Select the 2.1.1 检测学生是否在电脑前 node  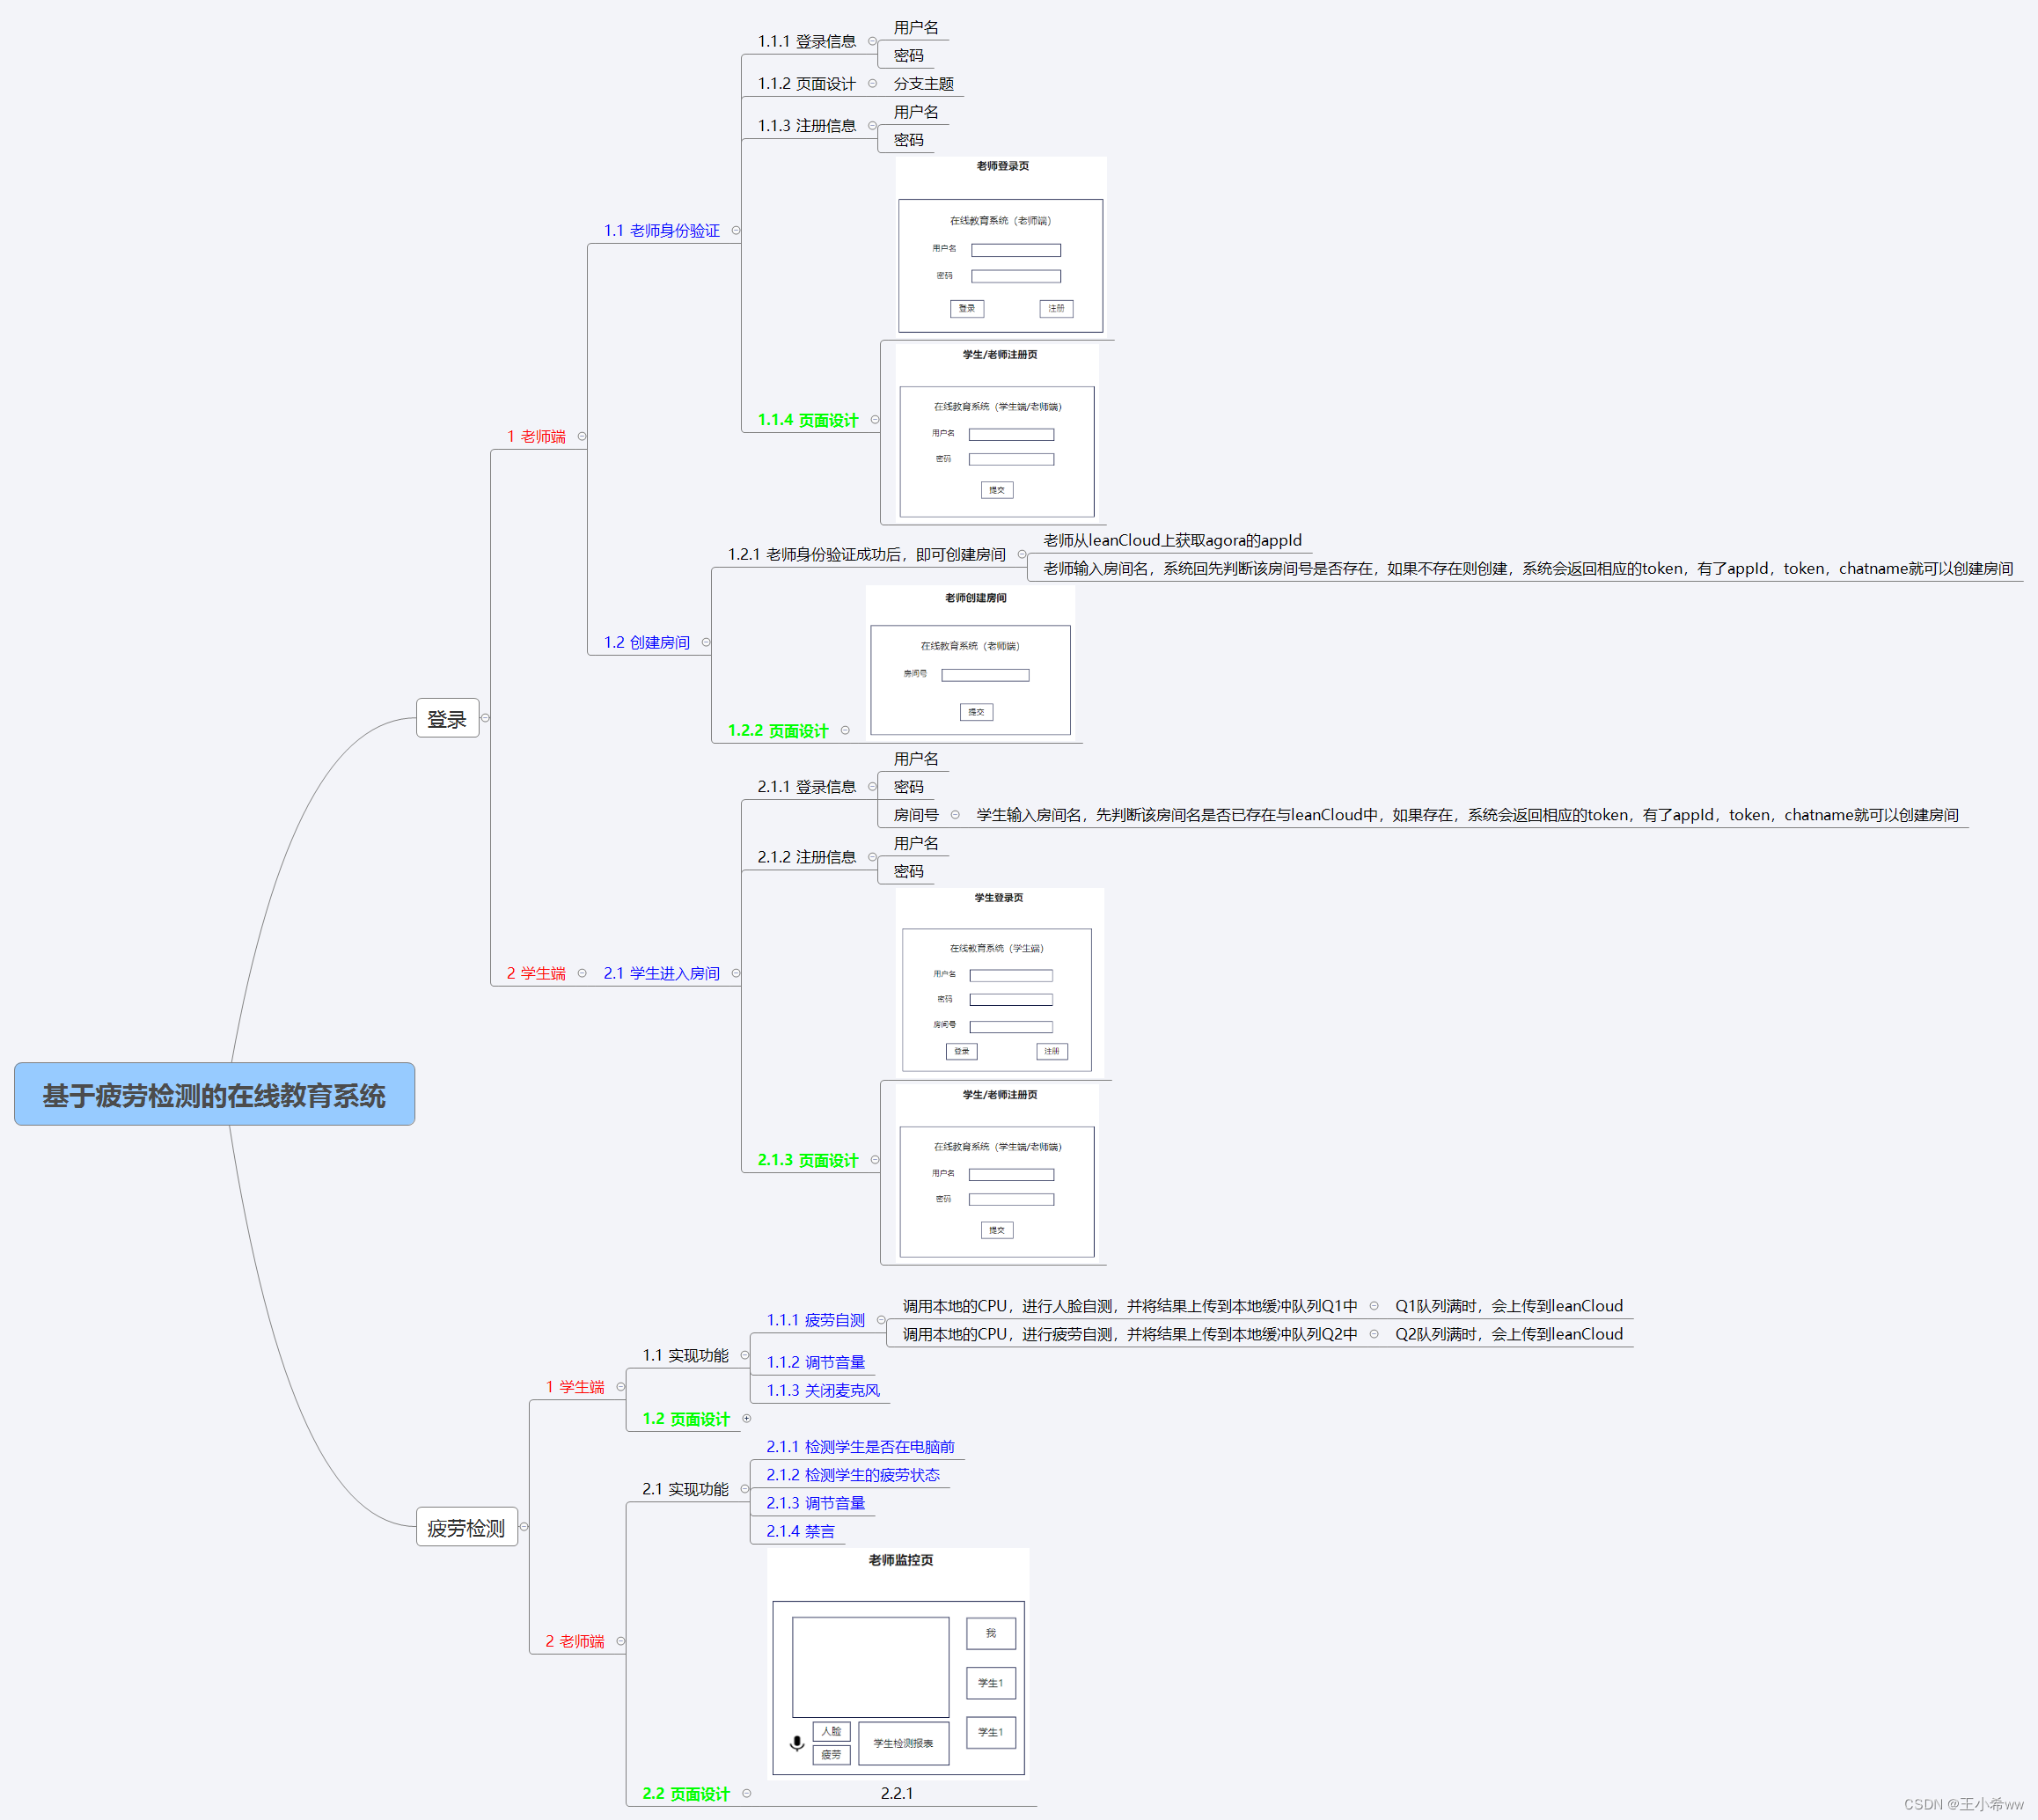click(x=861, y=1446)
